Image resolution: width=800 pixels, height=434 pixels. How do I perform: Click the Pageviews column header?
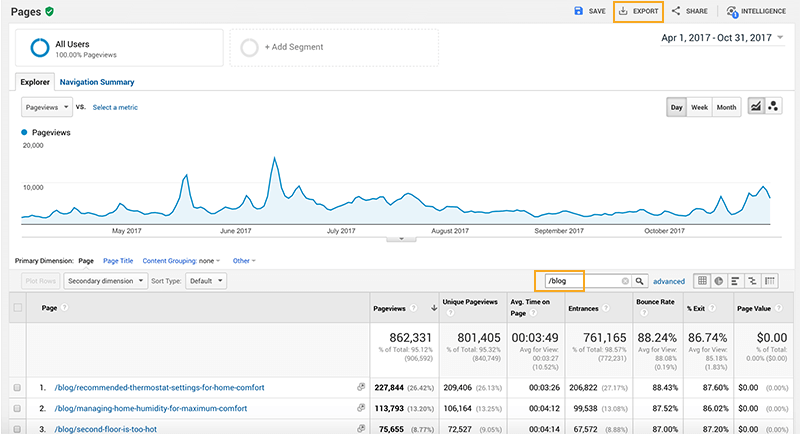389,308
